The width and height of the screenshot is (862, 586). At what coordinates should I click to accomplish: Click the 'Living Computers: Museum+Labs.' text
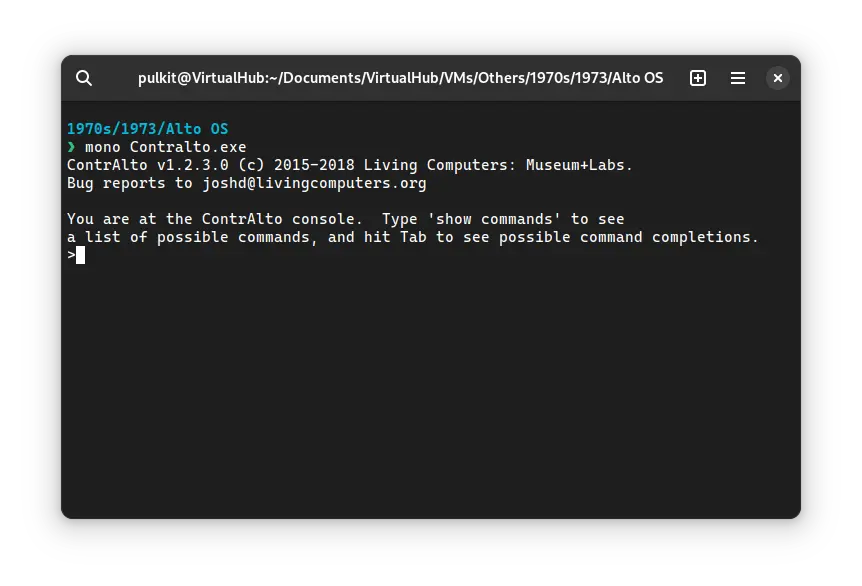point(498,165)
